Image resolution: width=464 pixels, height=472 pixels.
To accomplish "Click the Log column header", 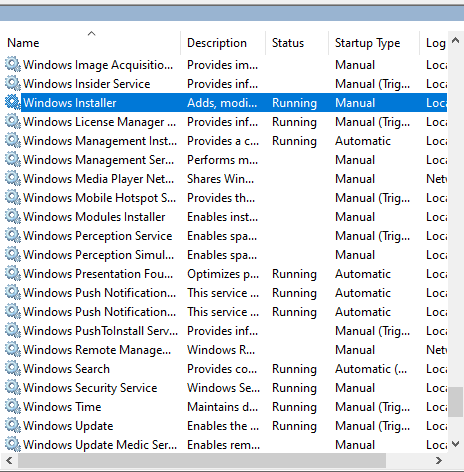I will [x=433, y=43].
